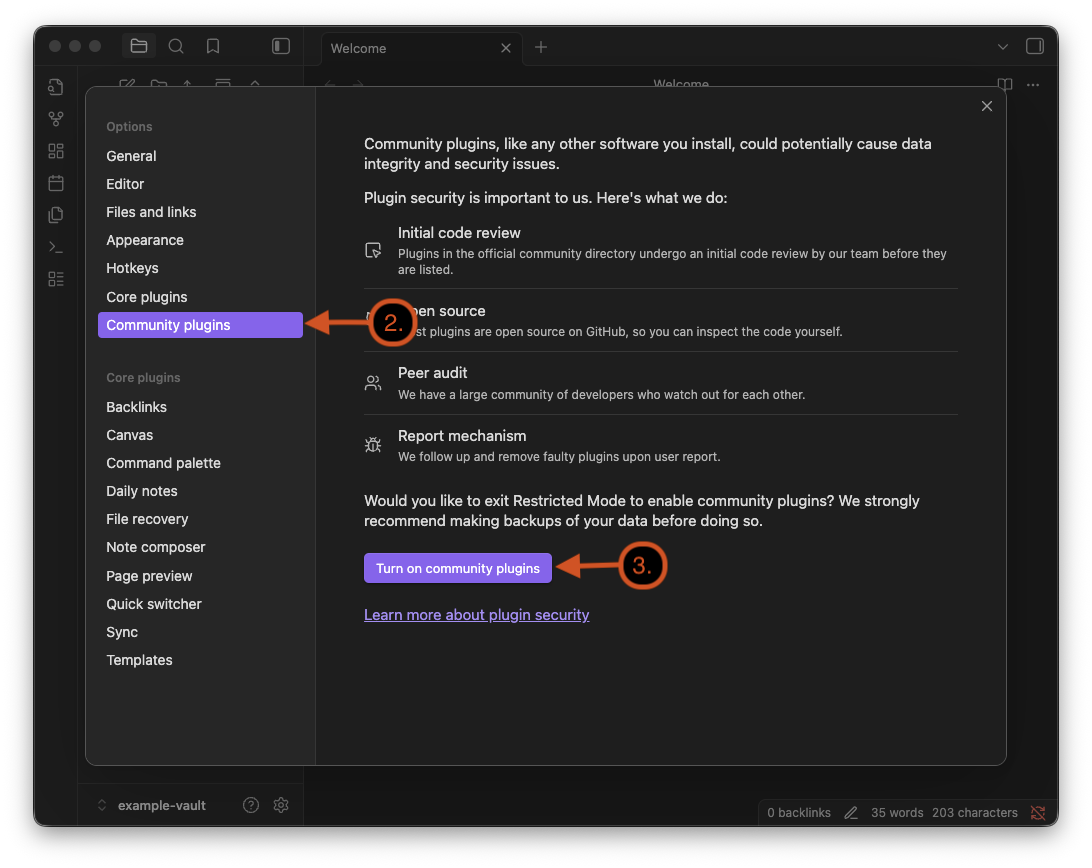Click the sync status icon in status bar
Image resolution: width=1092 pixels, height=868 pixels.
[x=1038, y=813]
